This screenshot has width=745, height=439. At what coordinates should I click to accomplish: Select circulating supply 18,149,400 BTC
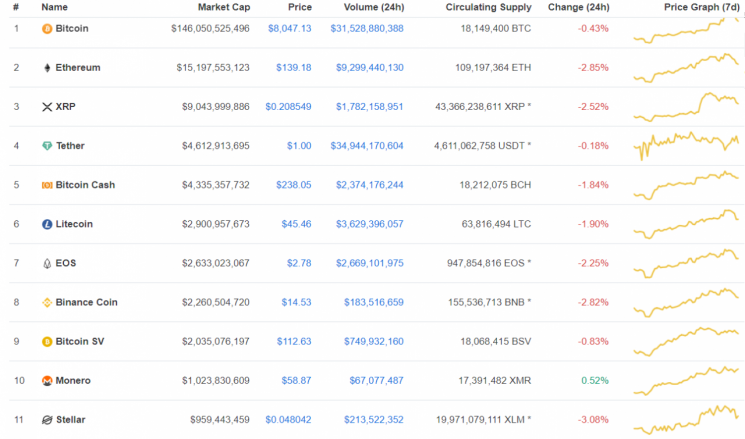496,29
